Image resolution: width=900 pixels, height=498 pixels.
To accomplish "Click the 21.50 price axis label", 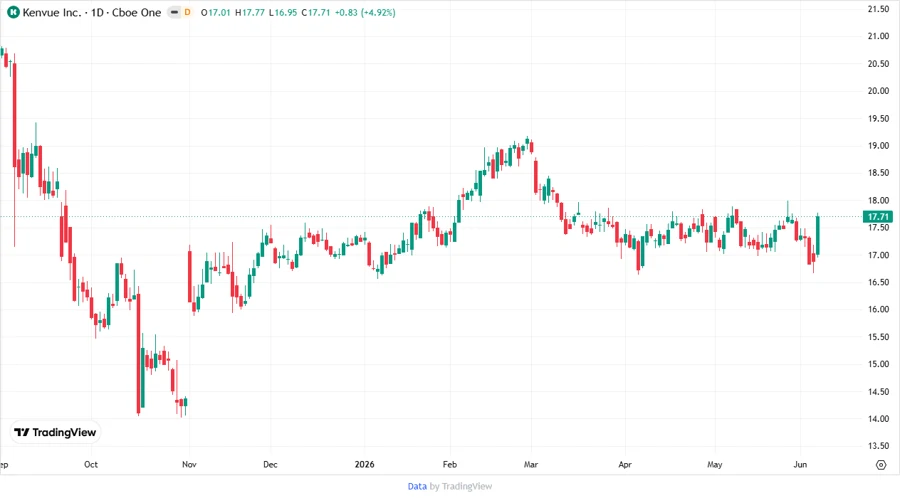I will click(878, 9).
